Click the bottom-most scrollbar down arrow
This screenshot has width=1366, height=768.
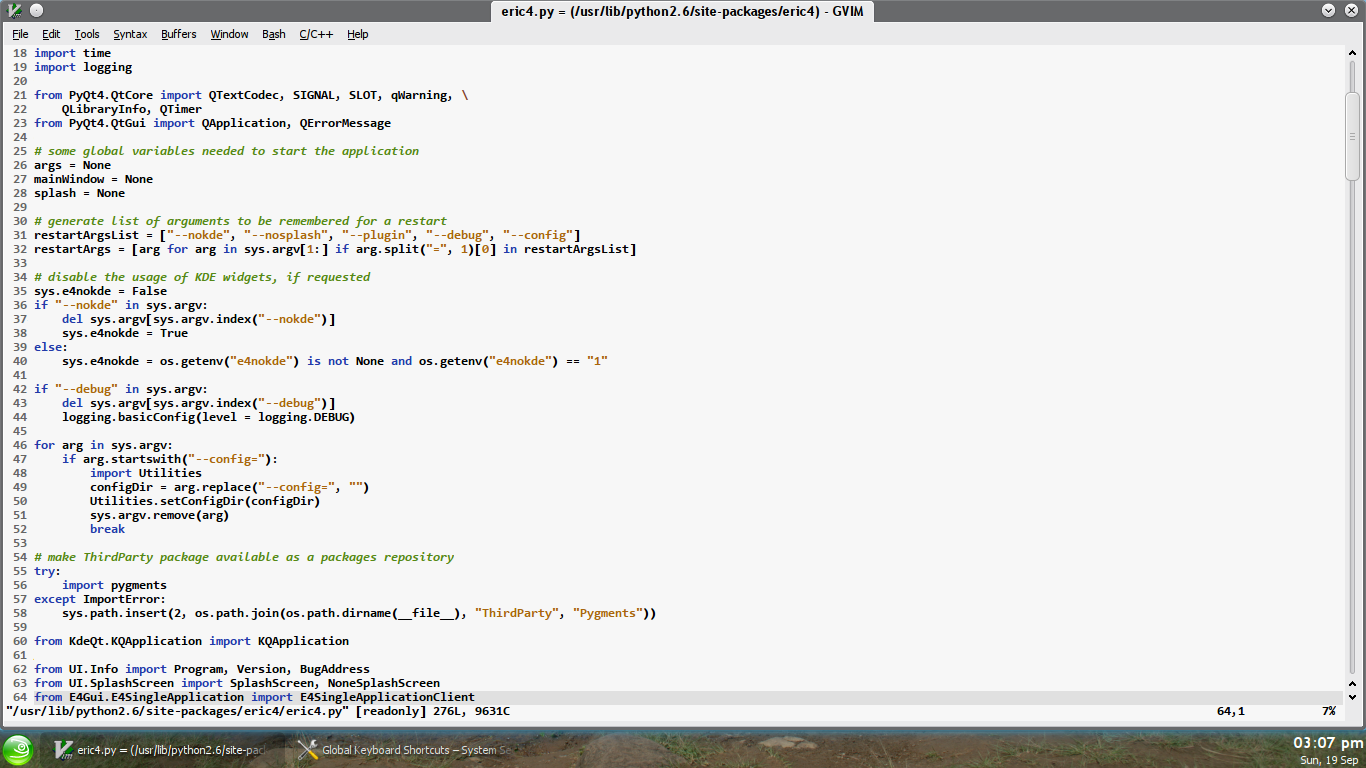(x=1352, y=696)
